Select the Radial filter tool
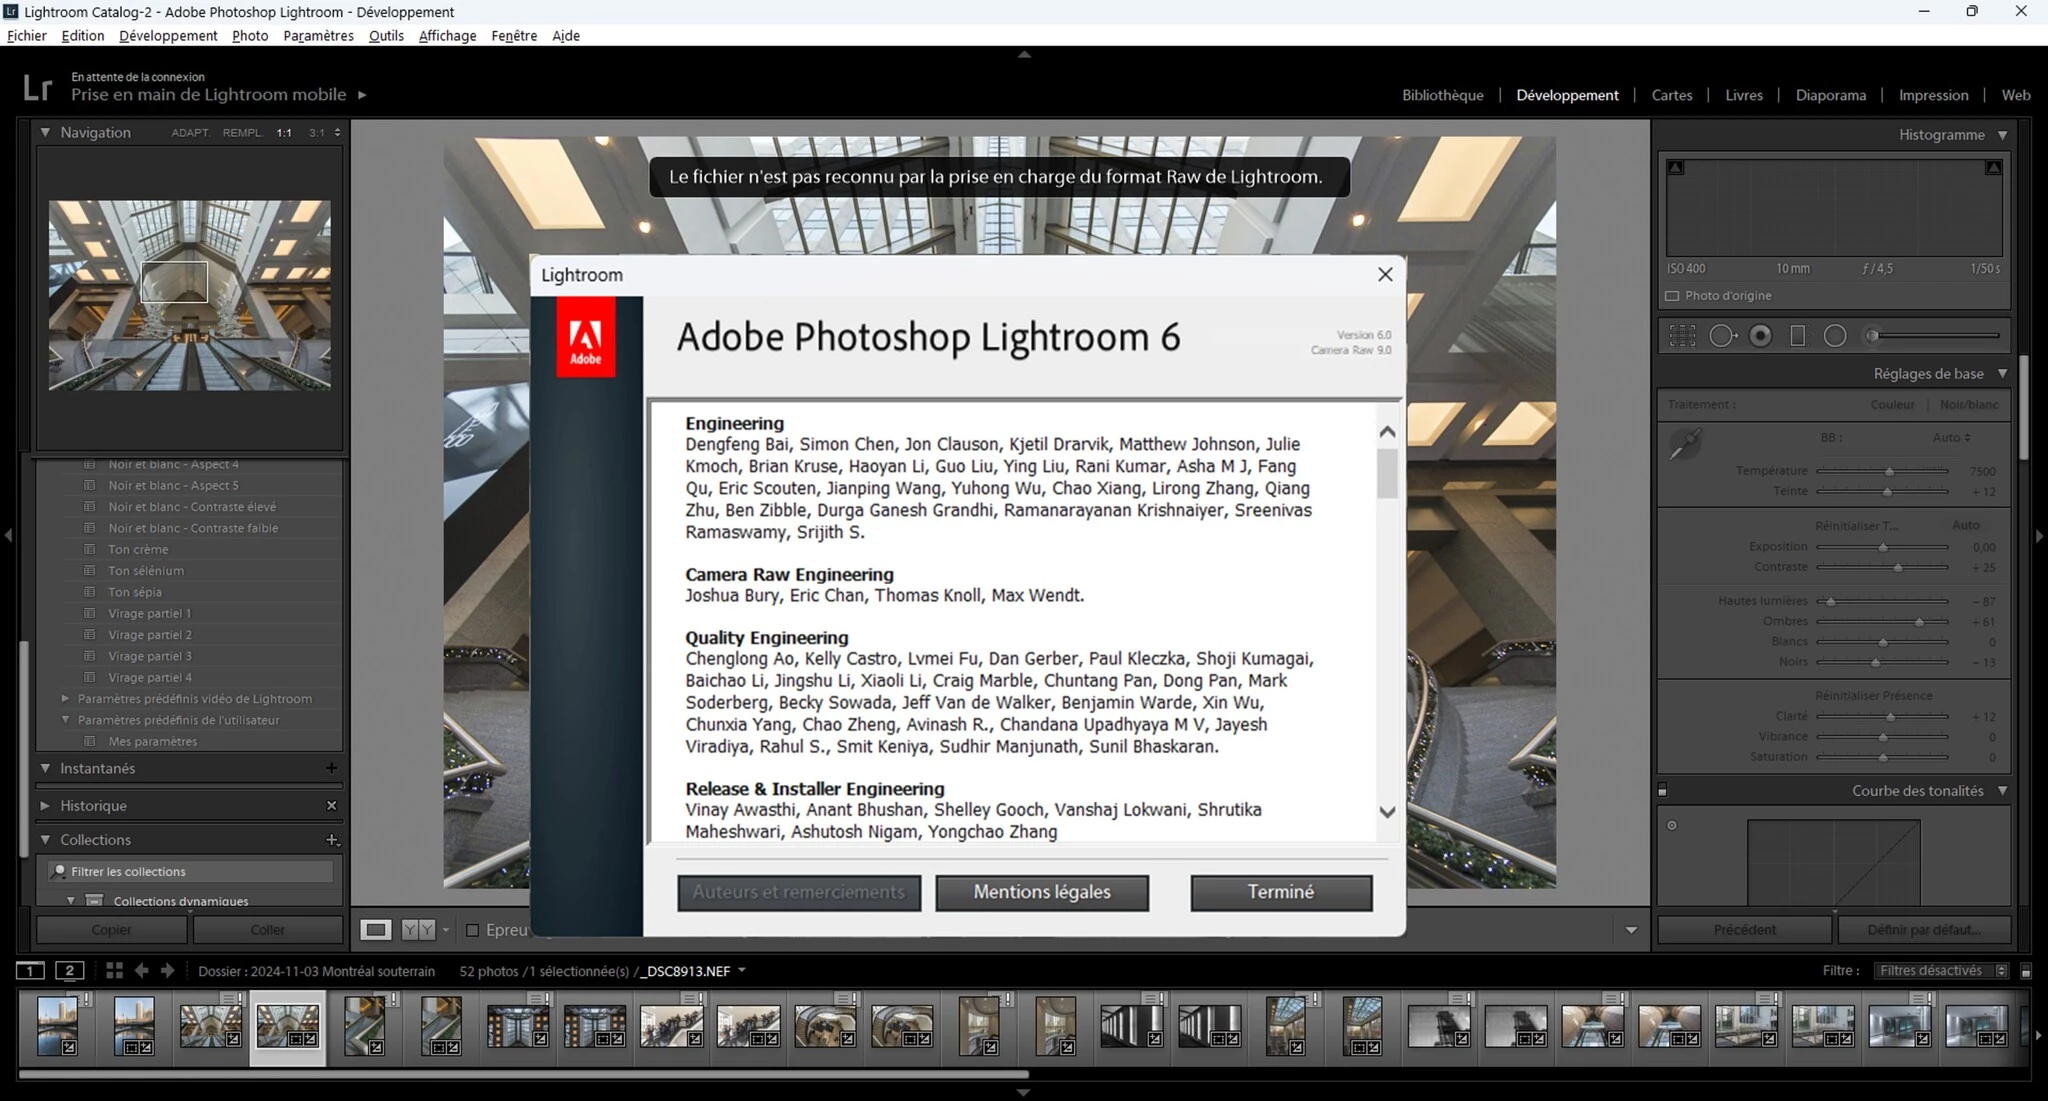2048x1101 pixels. pos(1835,336)
